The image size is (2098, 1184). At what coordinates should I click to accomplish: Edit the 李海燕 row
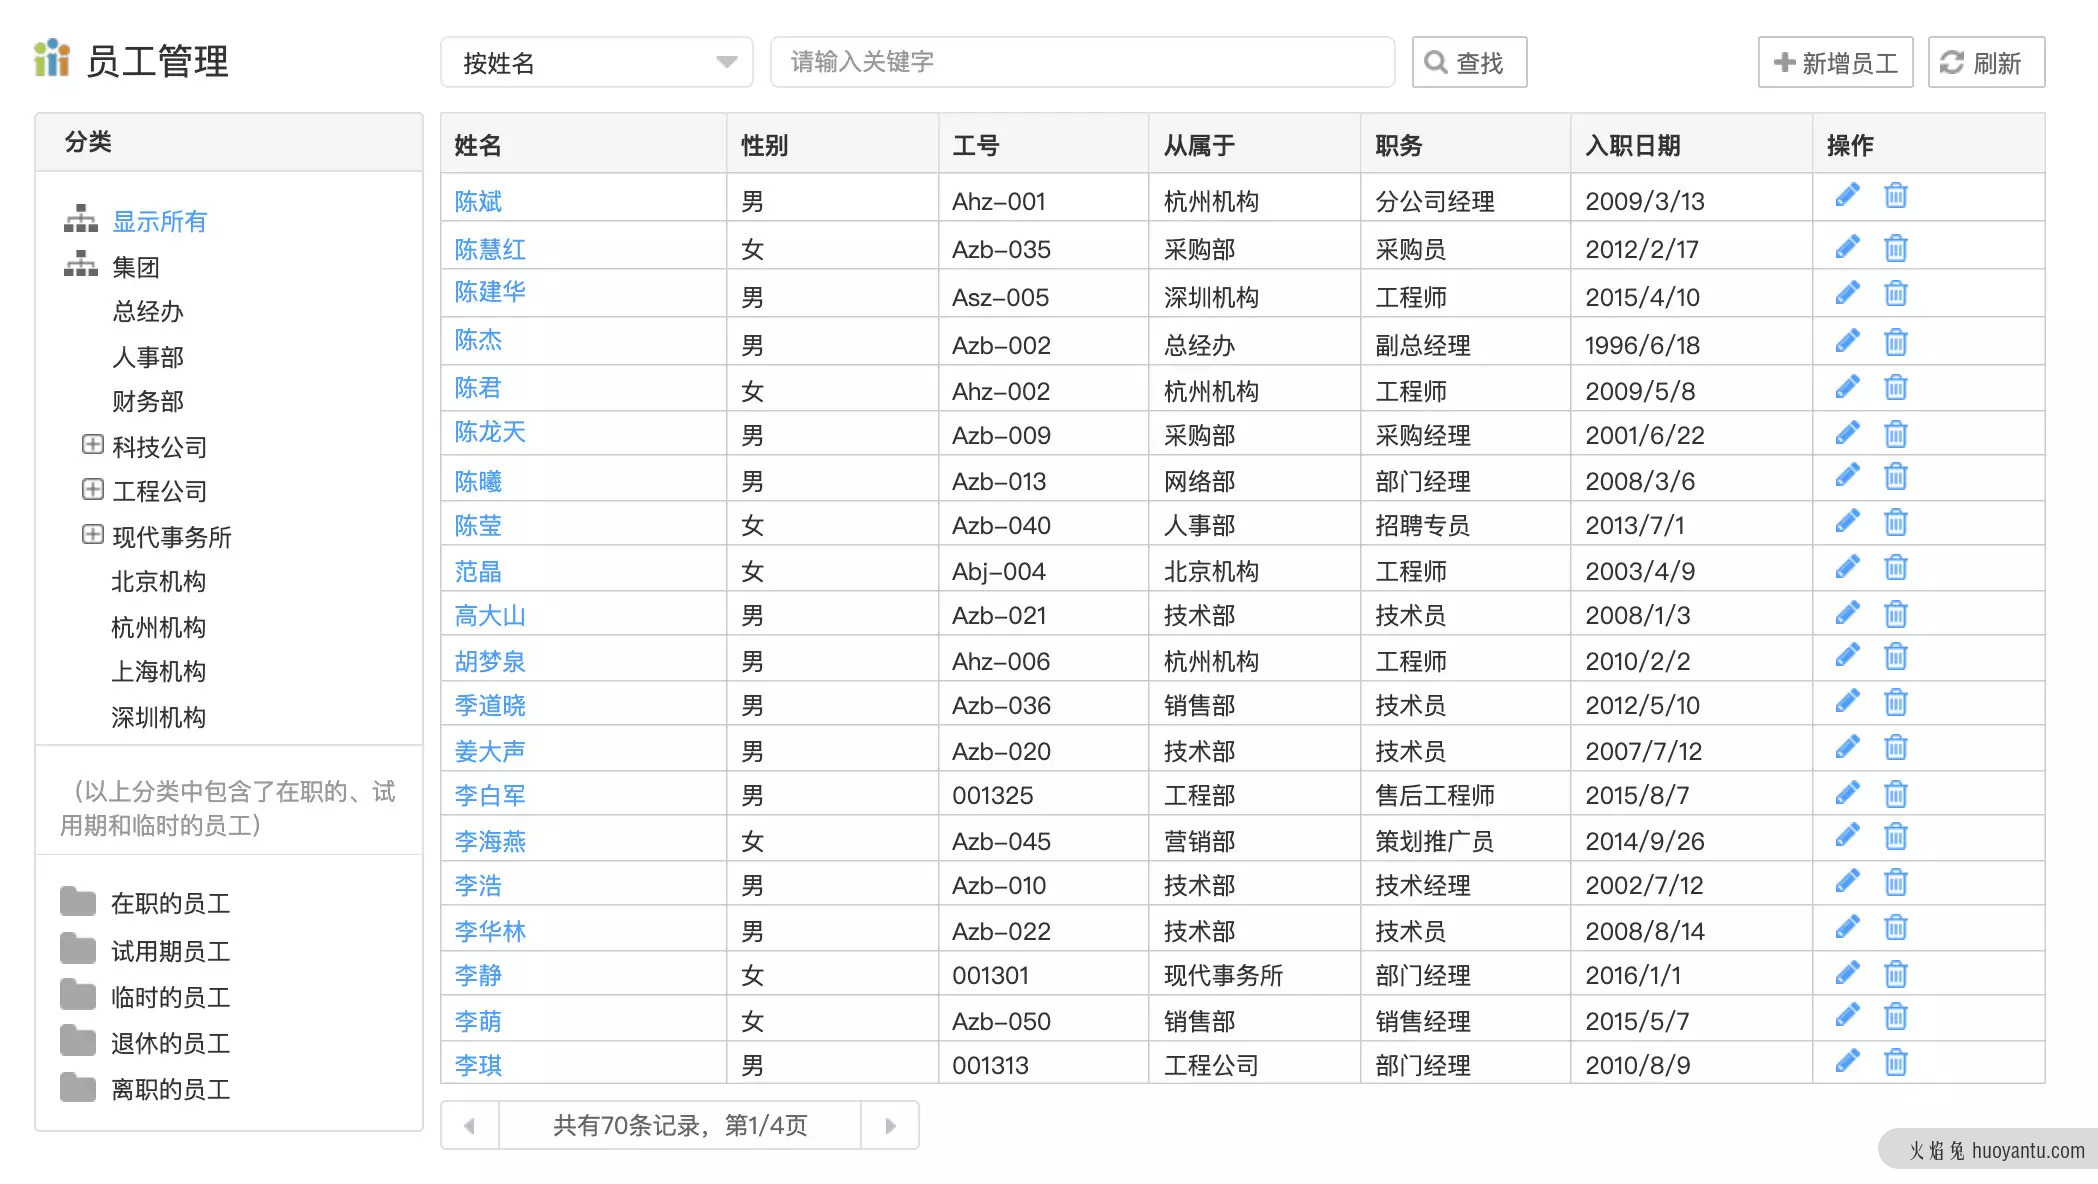tap(1847, 835)
